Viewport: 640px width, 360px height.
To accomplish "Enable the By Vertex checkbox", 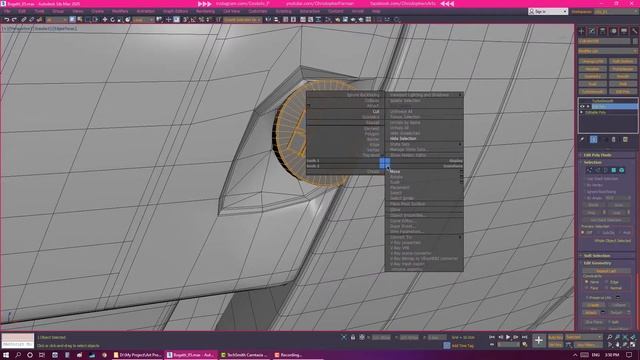I will pyautogui.click(x=584, y=185).
